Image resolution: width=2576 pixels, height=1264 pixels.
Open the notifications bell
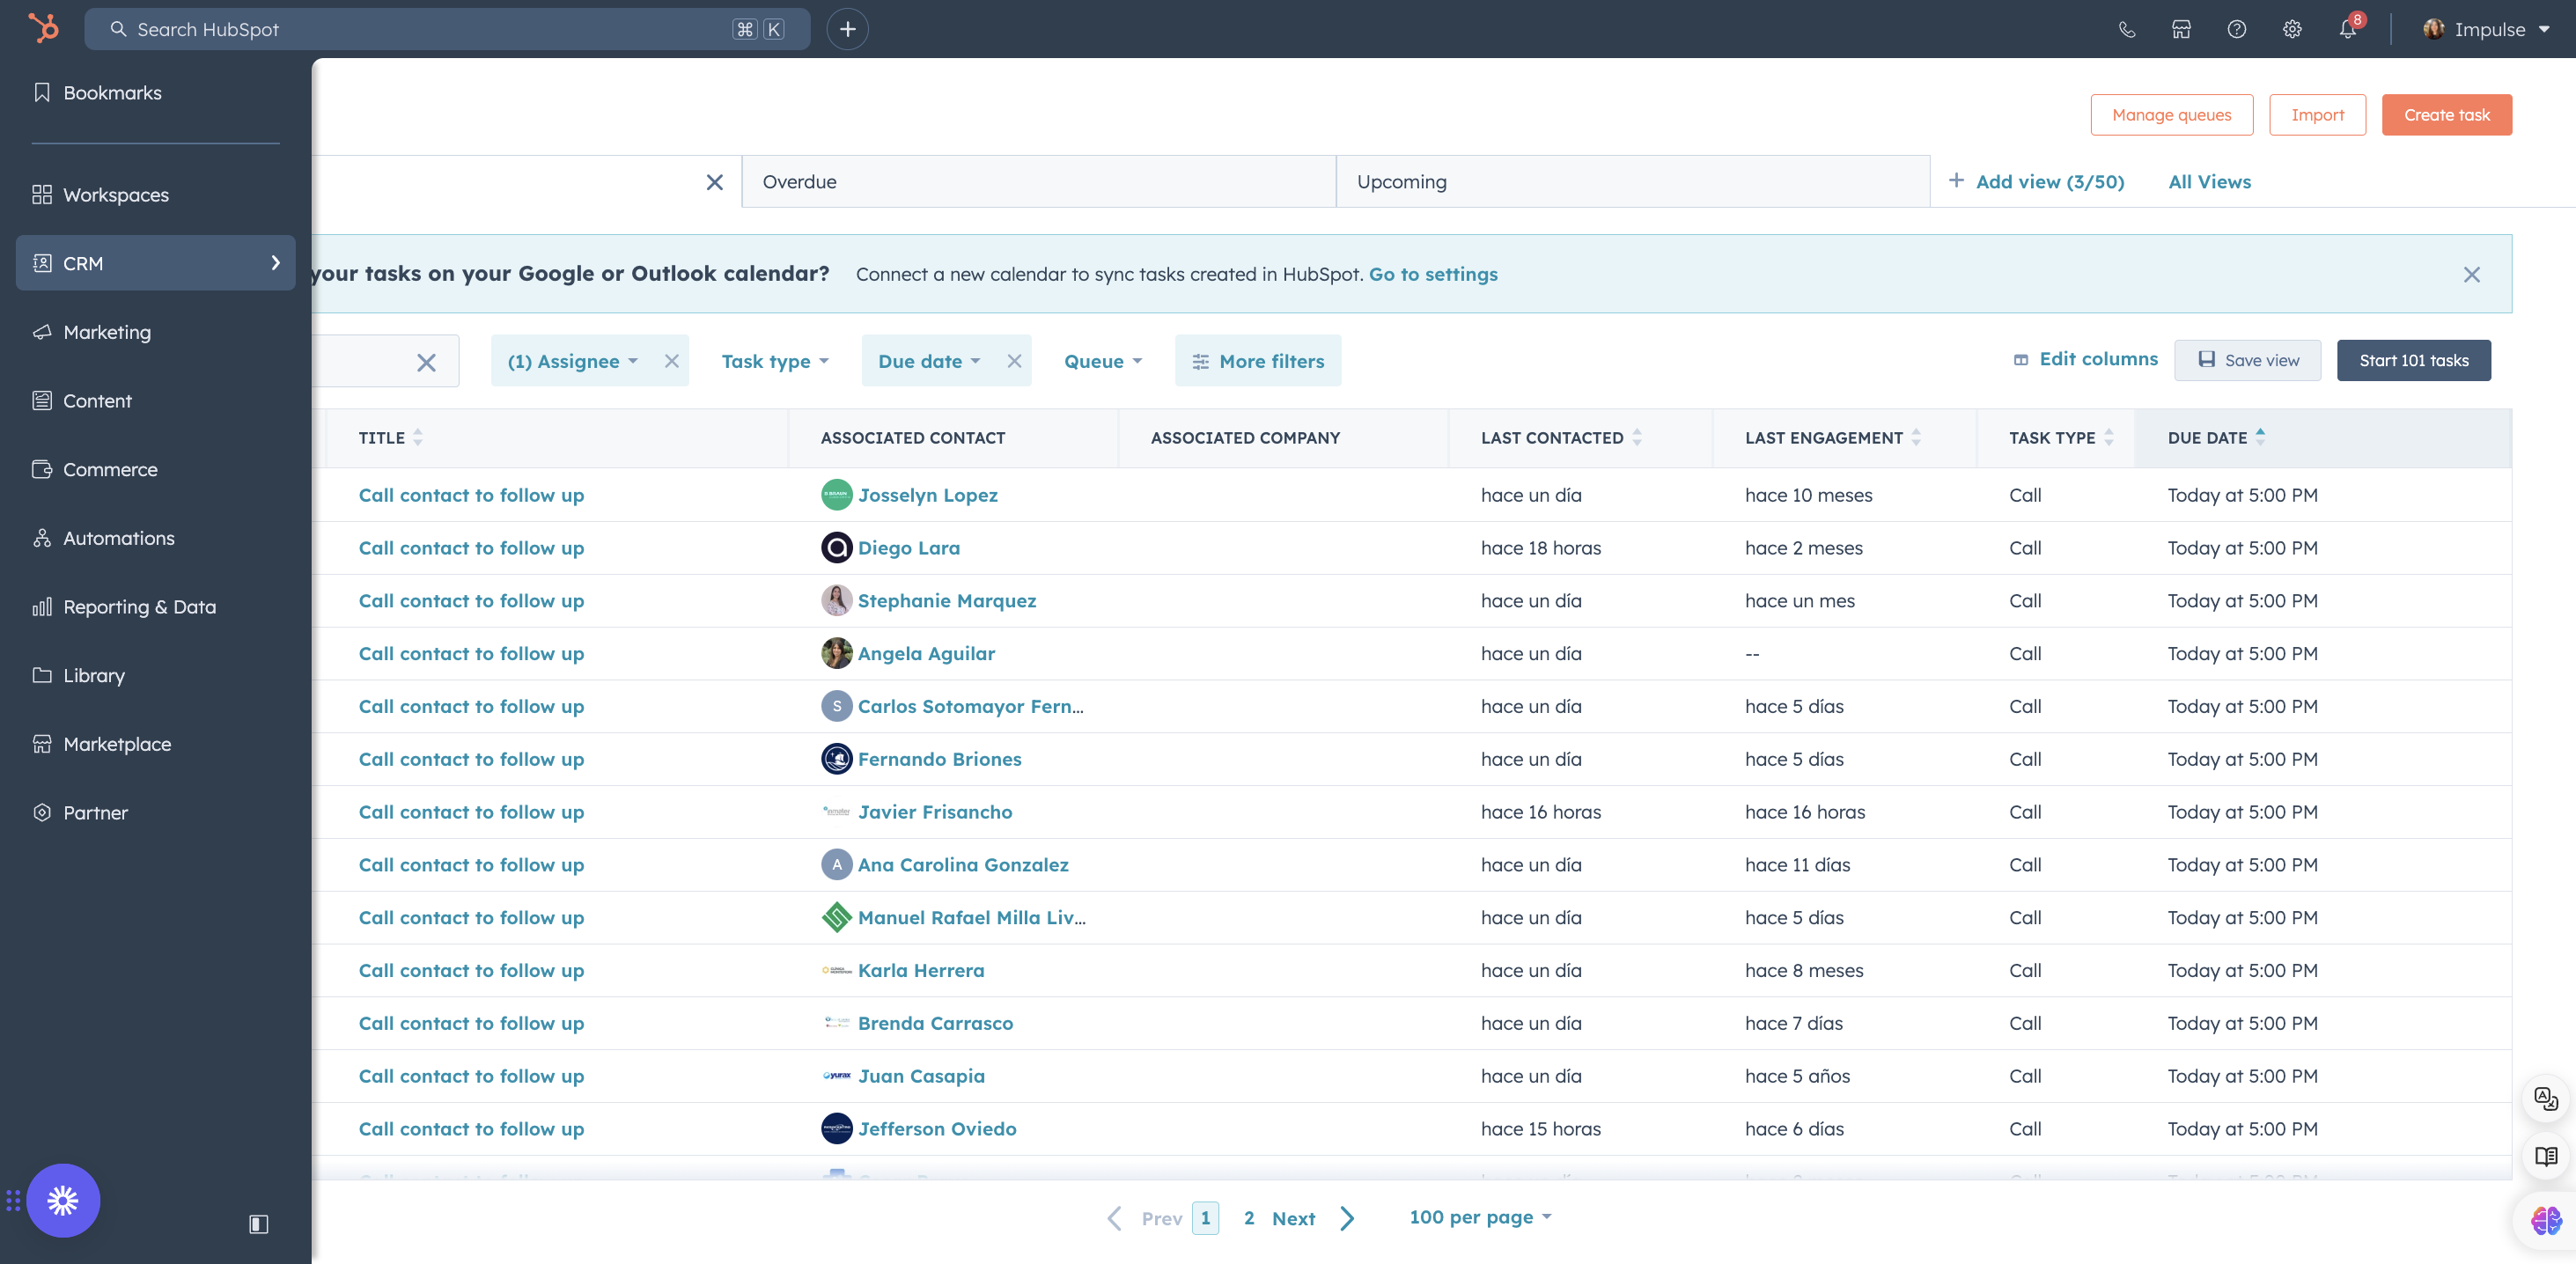(2347, 29)
